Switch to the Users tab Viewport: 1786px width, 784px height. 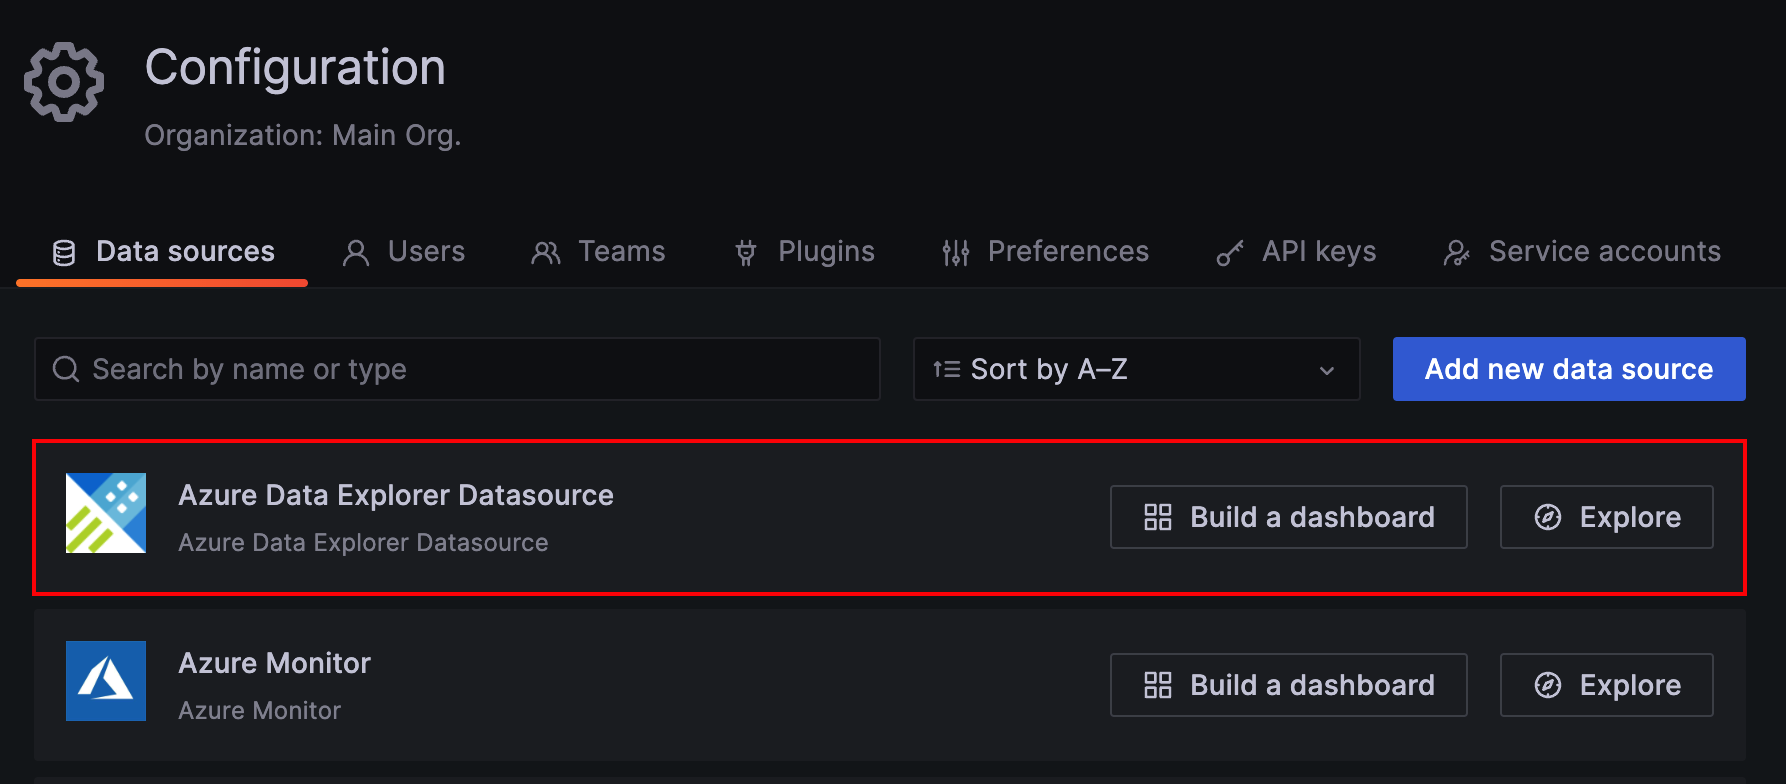click(405, 252)
